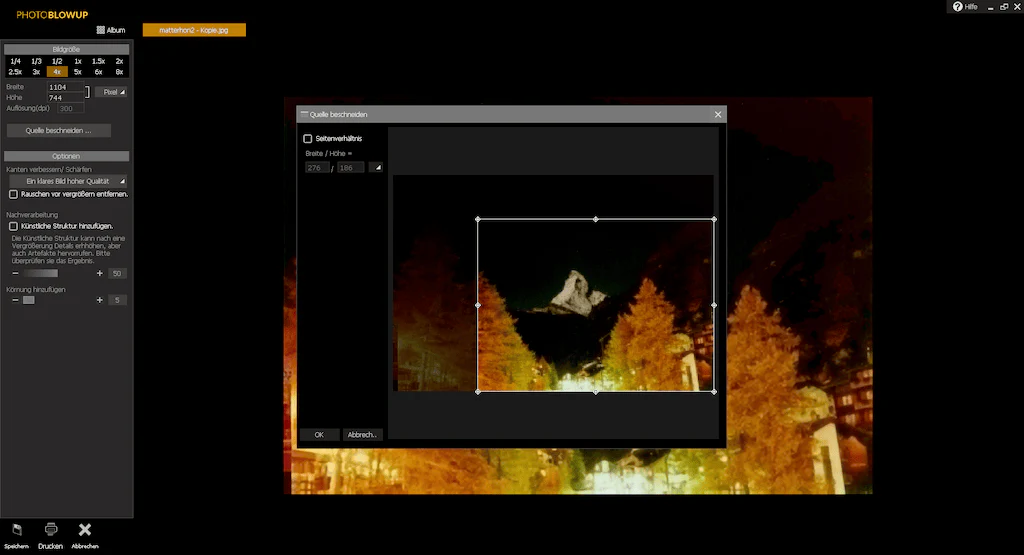This screenshot has height=555, width=1024.
Task: Click the minus icon of Körnung hinzufügen slider
Action: 15,300
